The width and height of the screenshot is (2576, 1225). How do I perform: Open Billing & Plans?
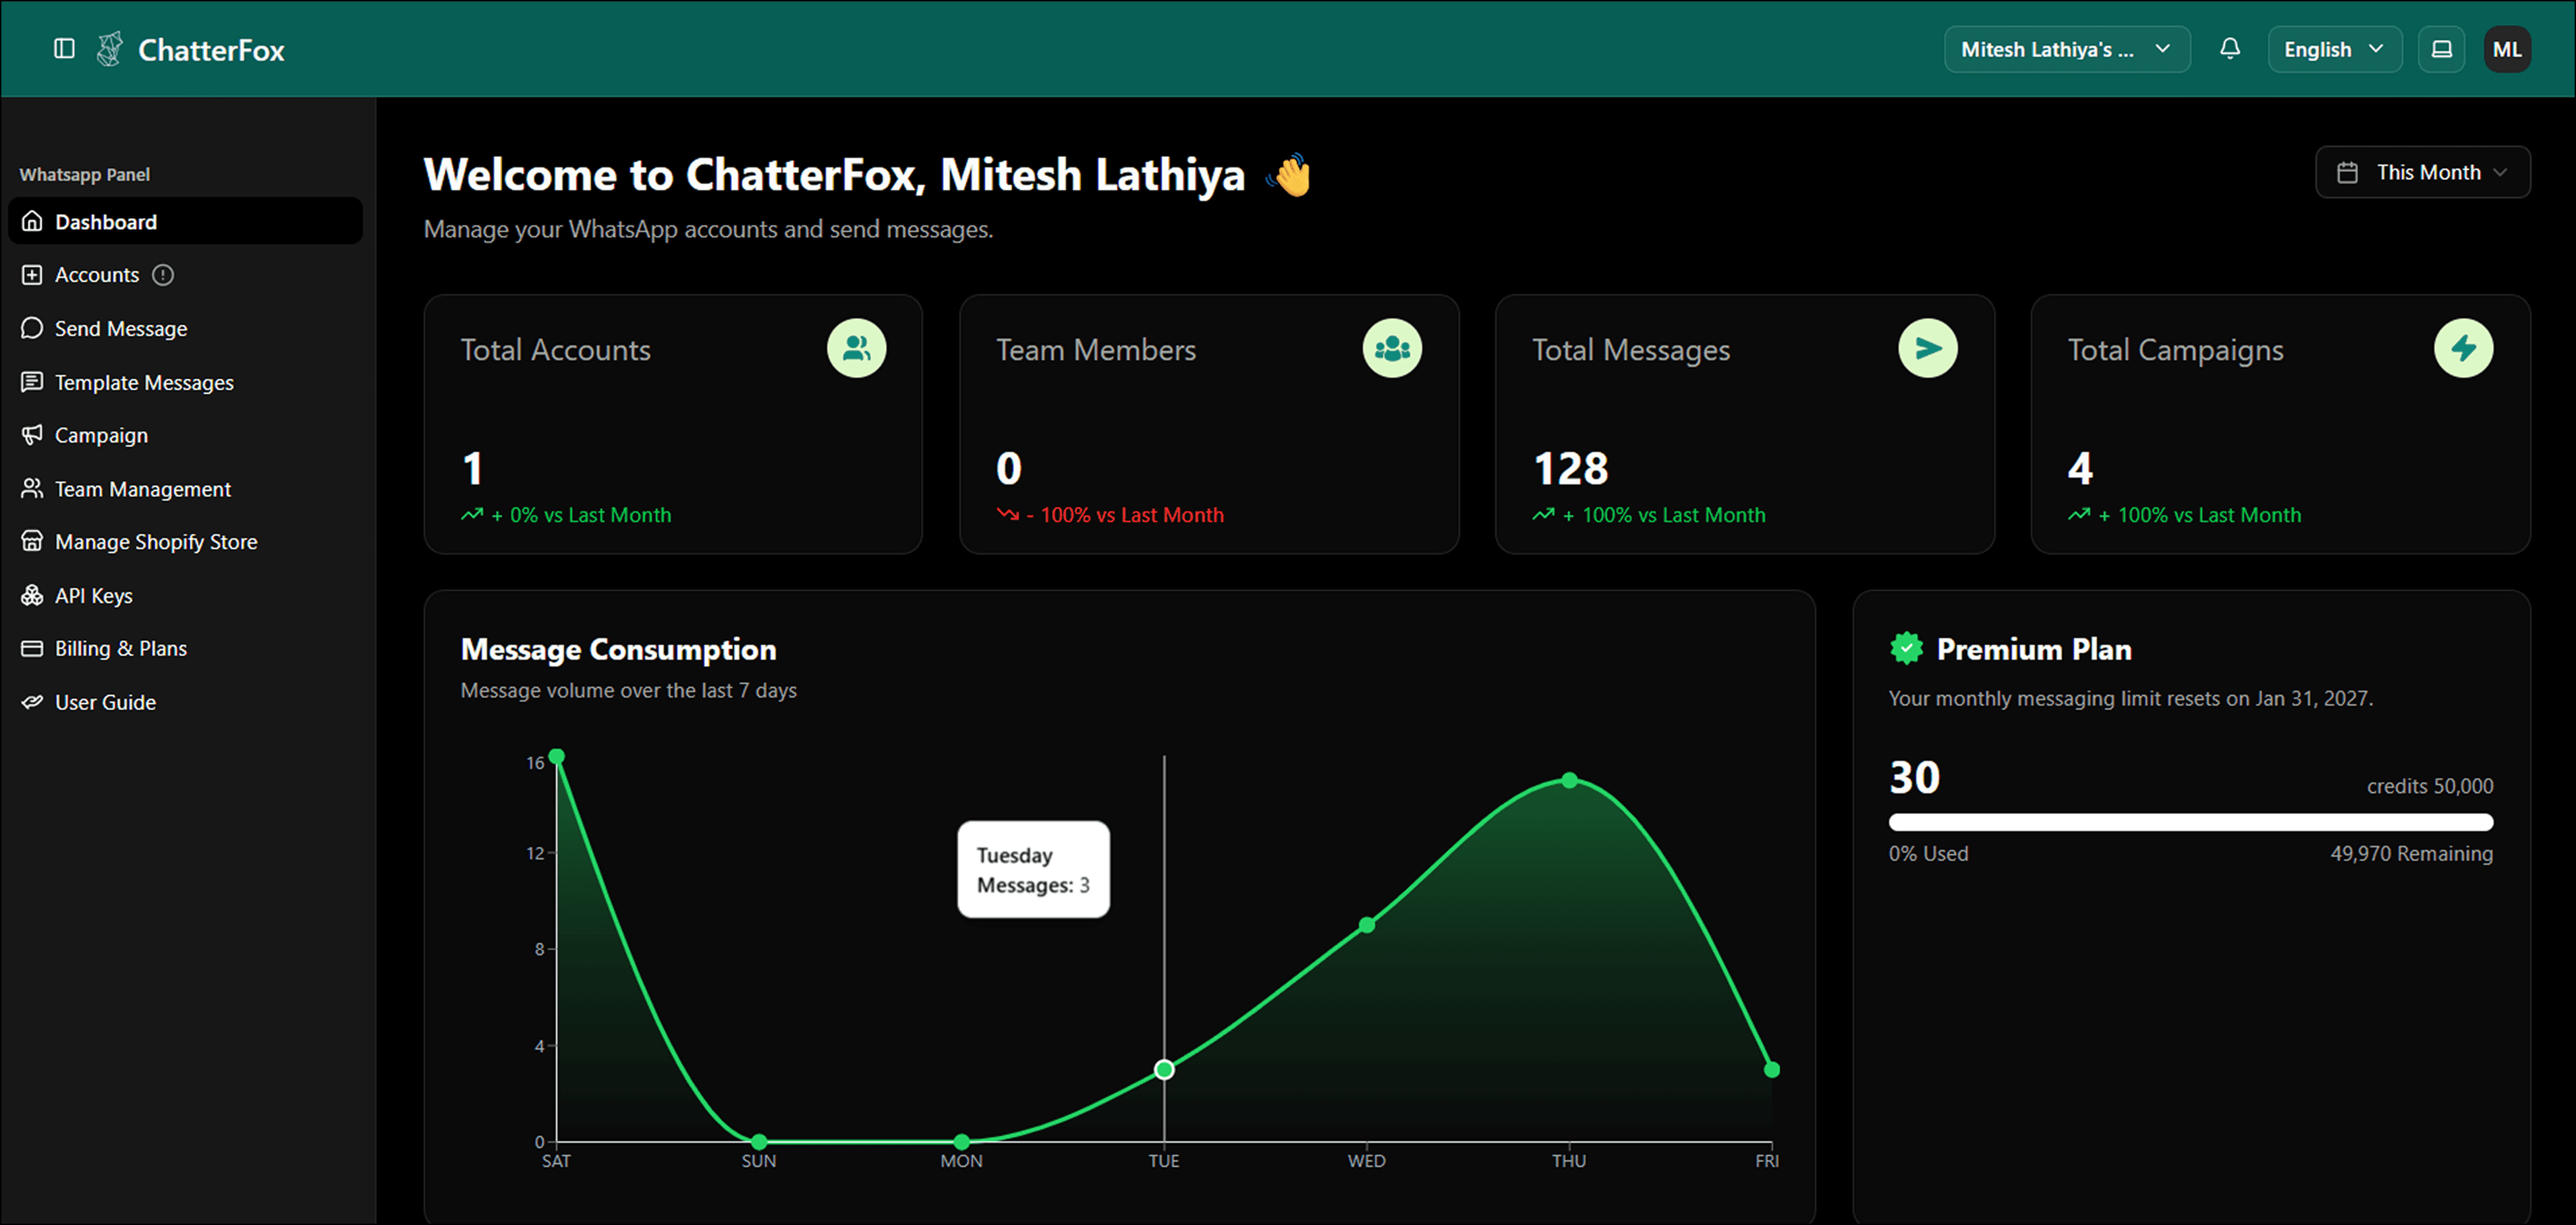pos(185,648)
